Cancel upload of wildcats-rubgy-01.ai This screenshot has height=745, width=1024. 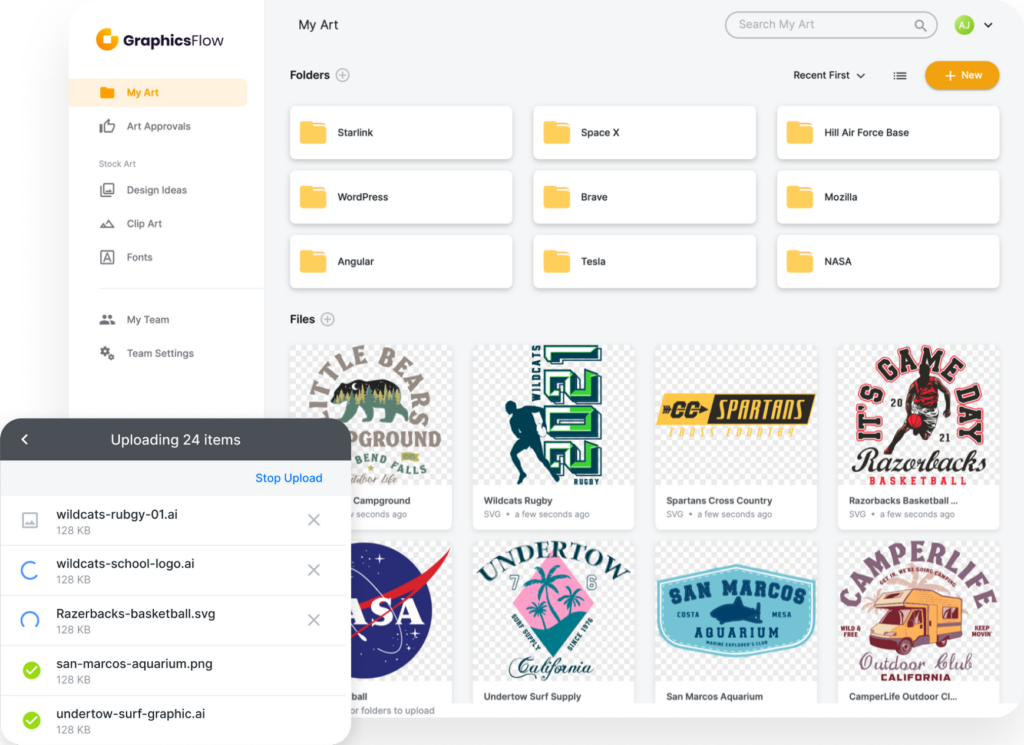(x=314, y=520)
